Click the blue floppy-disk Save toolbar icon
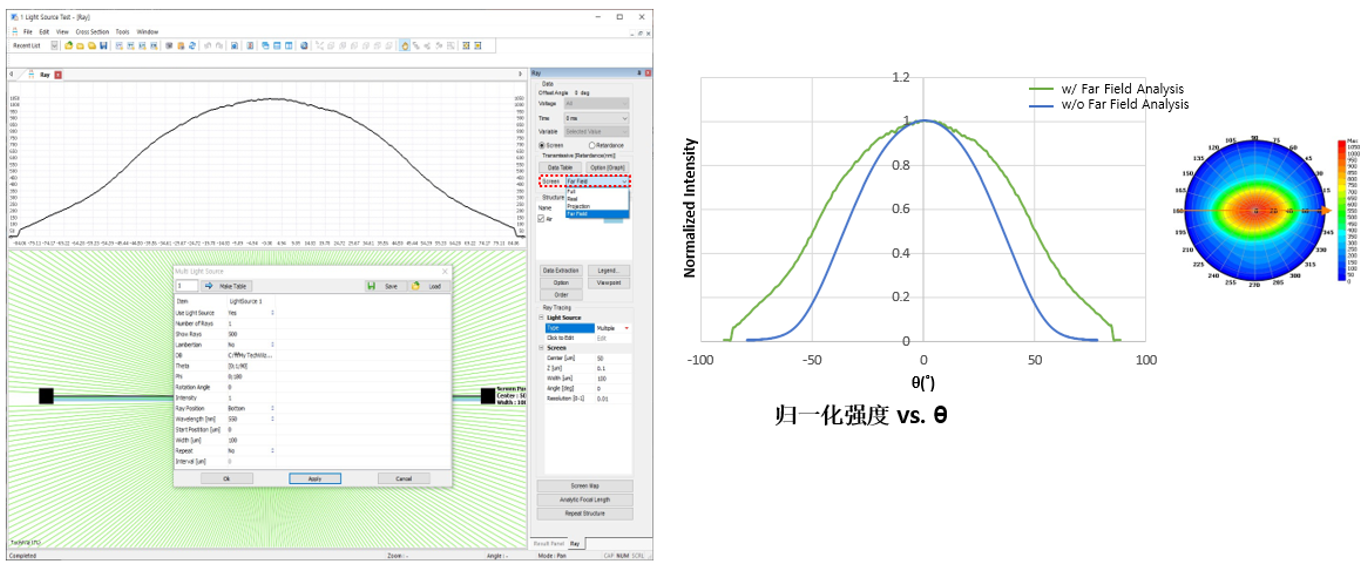This screenshot has height=571, width=1368. coord(104,45)
